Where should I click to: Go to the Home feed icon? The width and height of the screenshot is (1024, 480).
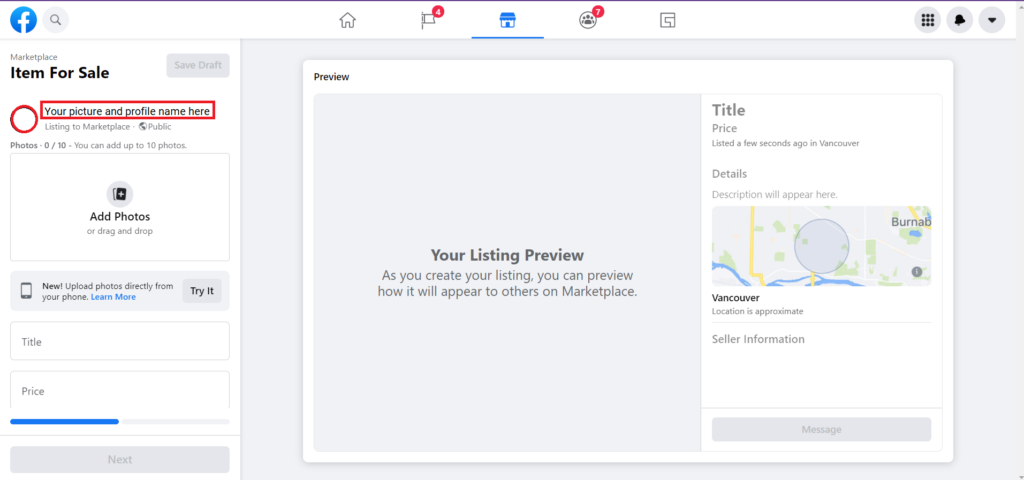[347, 20]
